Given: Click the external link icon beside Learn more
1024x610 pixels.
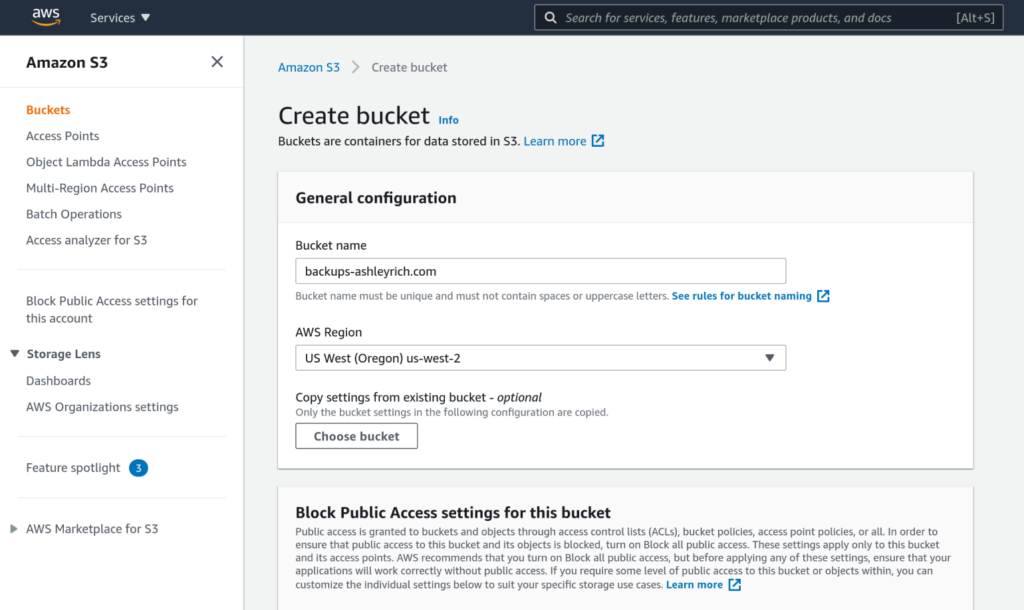Looking at the screenshot, I should (598, 140).
